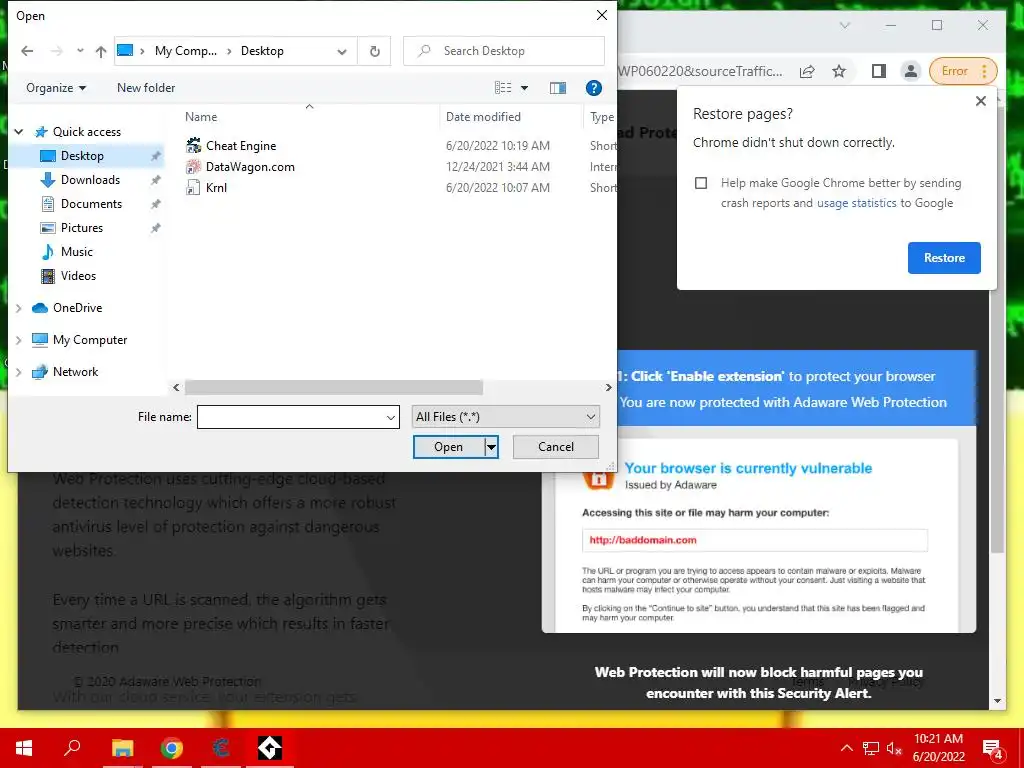The height and width of the screenshot is (768, 1024).
Task: Enable sending crash reports checkbox
Action: [x=701, y=184]
